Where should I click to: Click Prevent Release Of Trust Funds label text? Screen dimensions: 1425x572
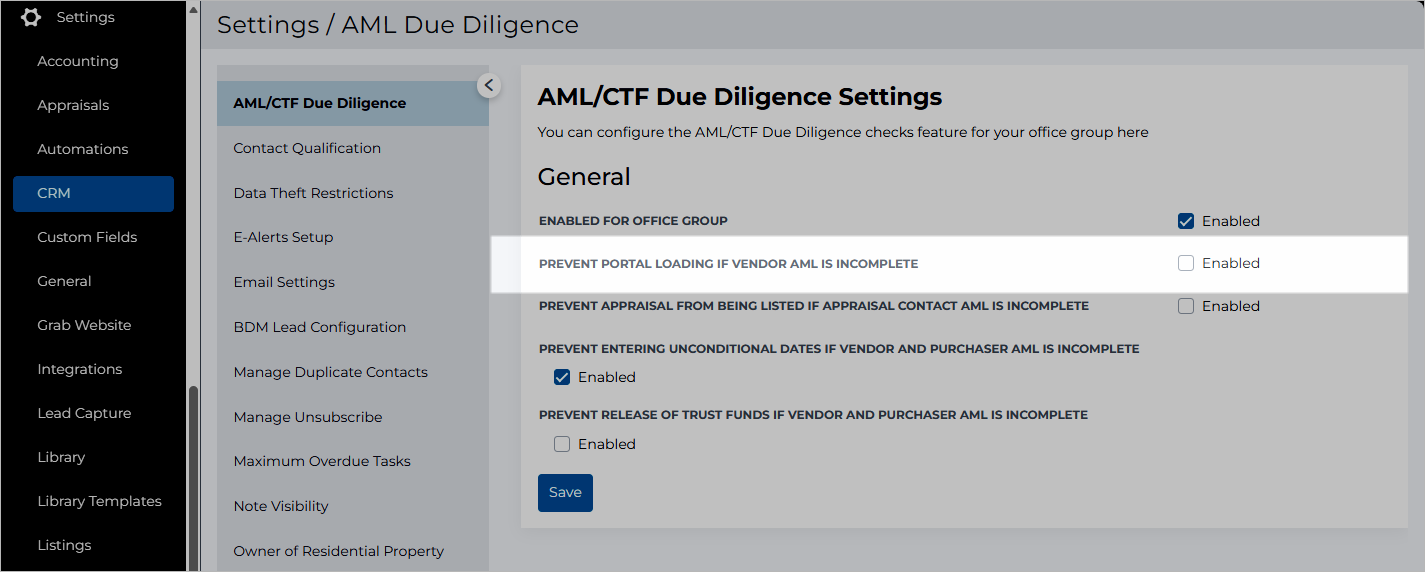[813, 415]
